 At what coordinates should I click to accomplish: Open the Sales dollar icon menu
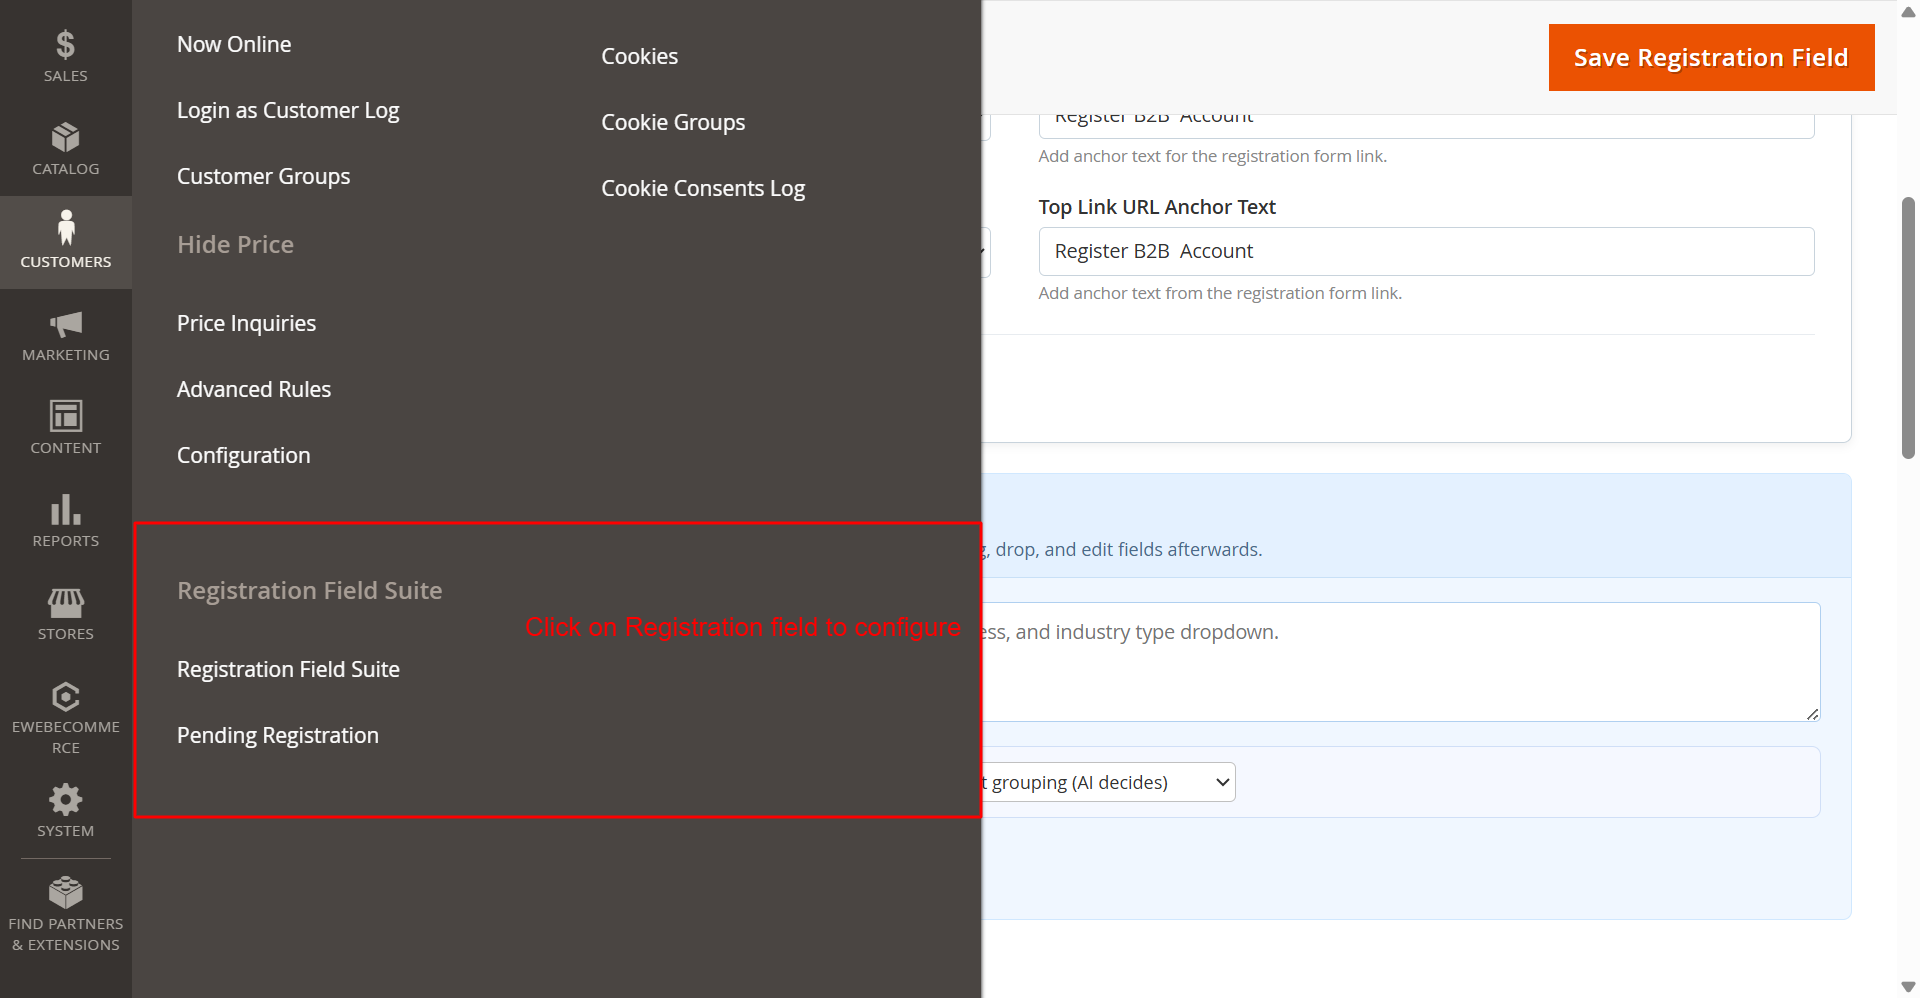pyautogui.click(x=65, y=46)
